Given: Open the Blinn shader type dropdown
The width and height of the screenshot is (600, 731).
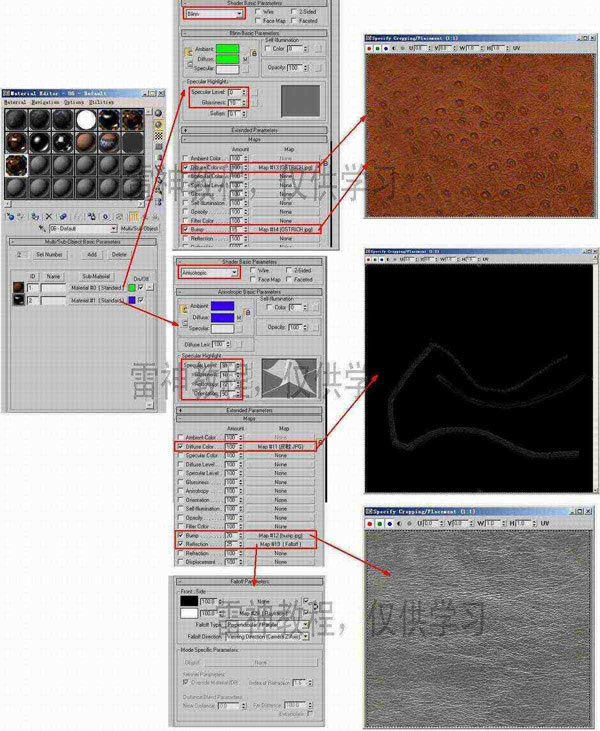Looking at the screenshot, I should [x=211, y=14].
